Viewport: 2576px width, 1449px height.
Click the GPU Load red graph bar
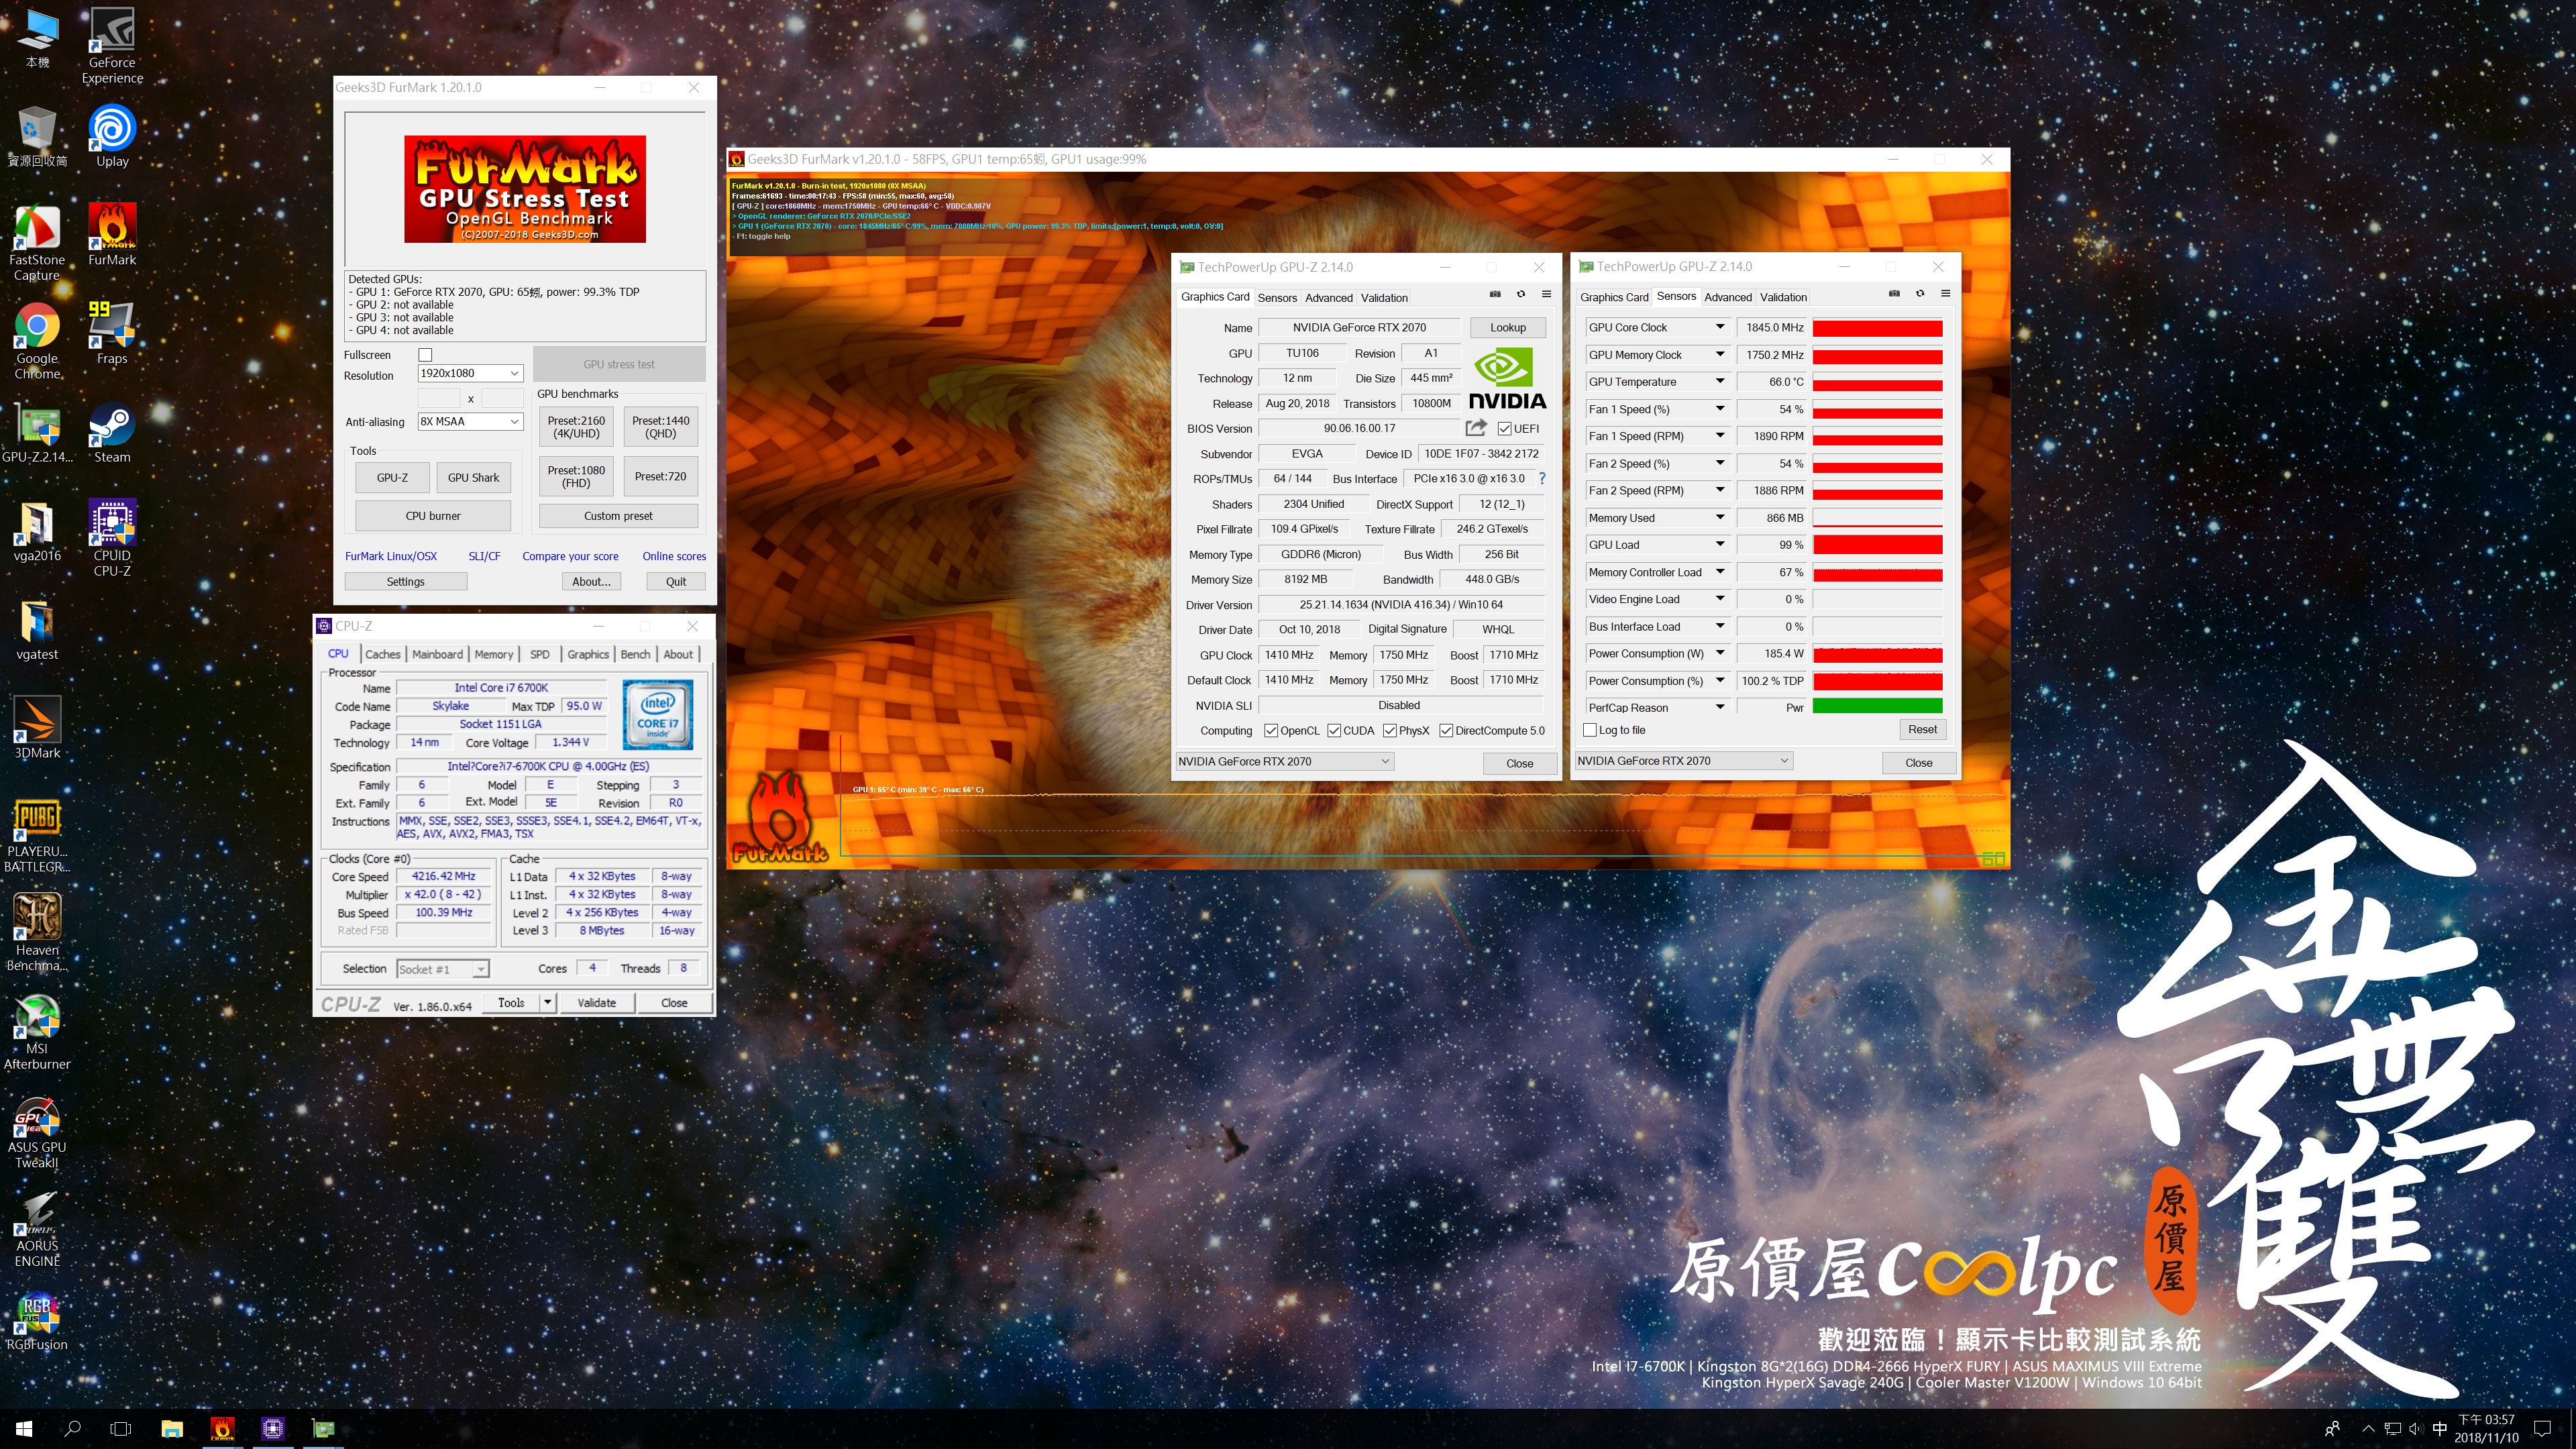[1877, 545]
